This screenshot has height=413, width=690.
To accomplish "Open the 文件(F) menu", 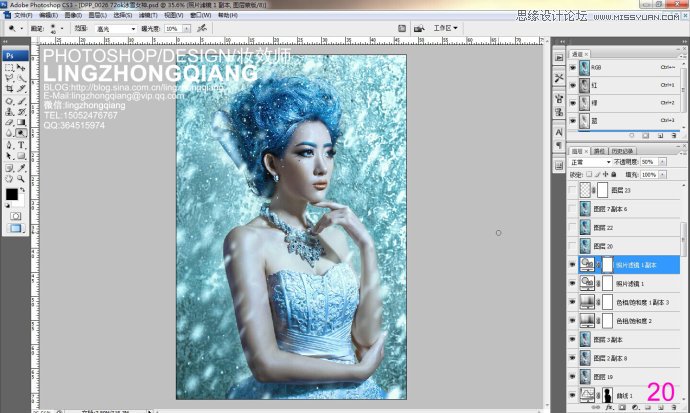I will (x=23, y=15).
